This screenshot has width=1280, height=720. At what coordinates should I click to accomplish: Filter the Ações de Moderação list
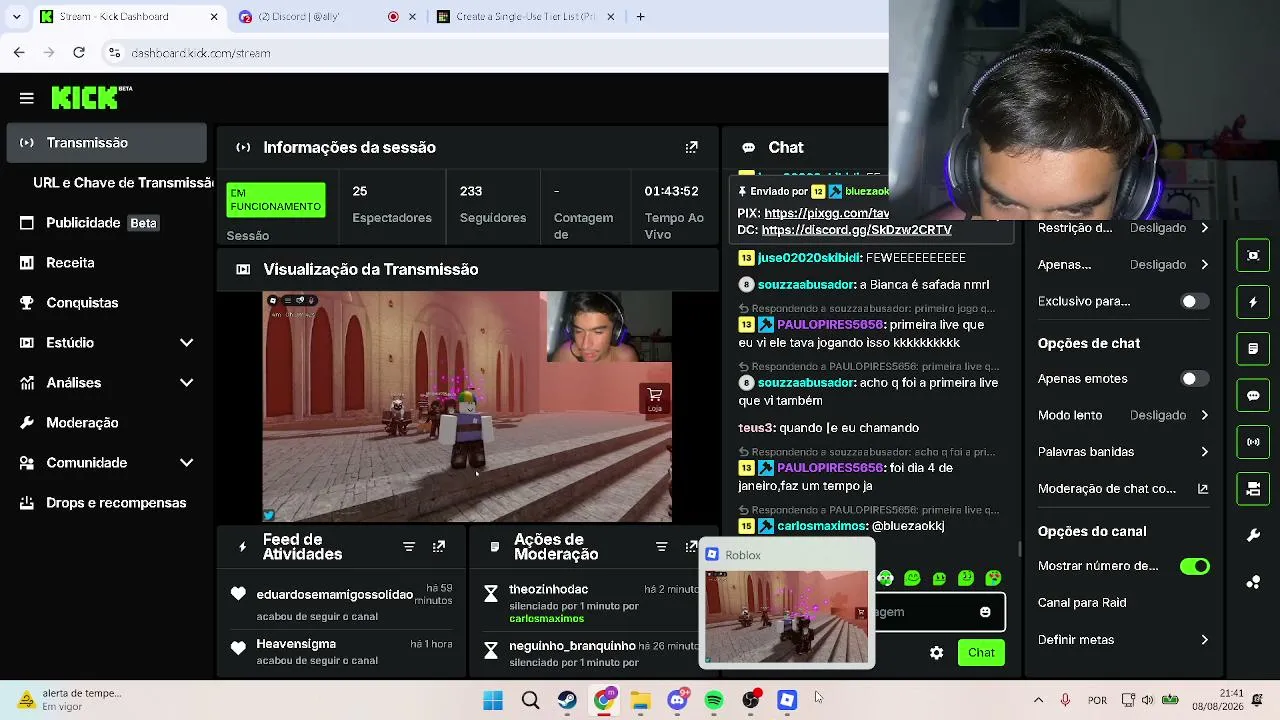point(661,547)
